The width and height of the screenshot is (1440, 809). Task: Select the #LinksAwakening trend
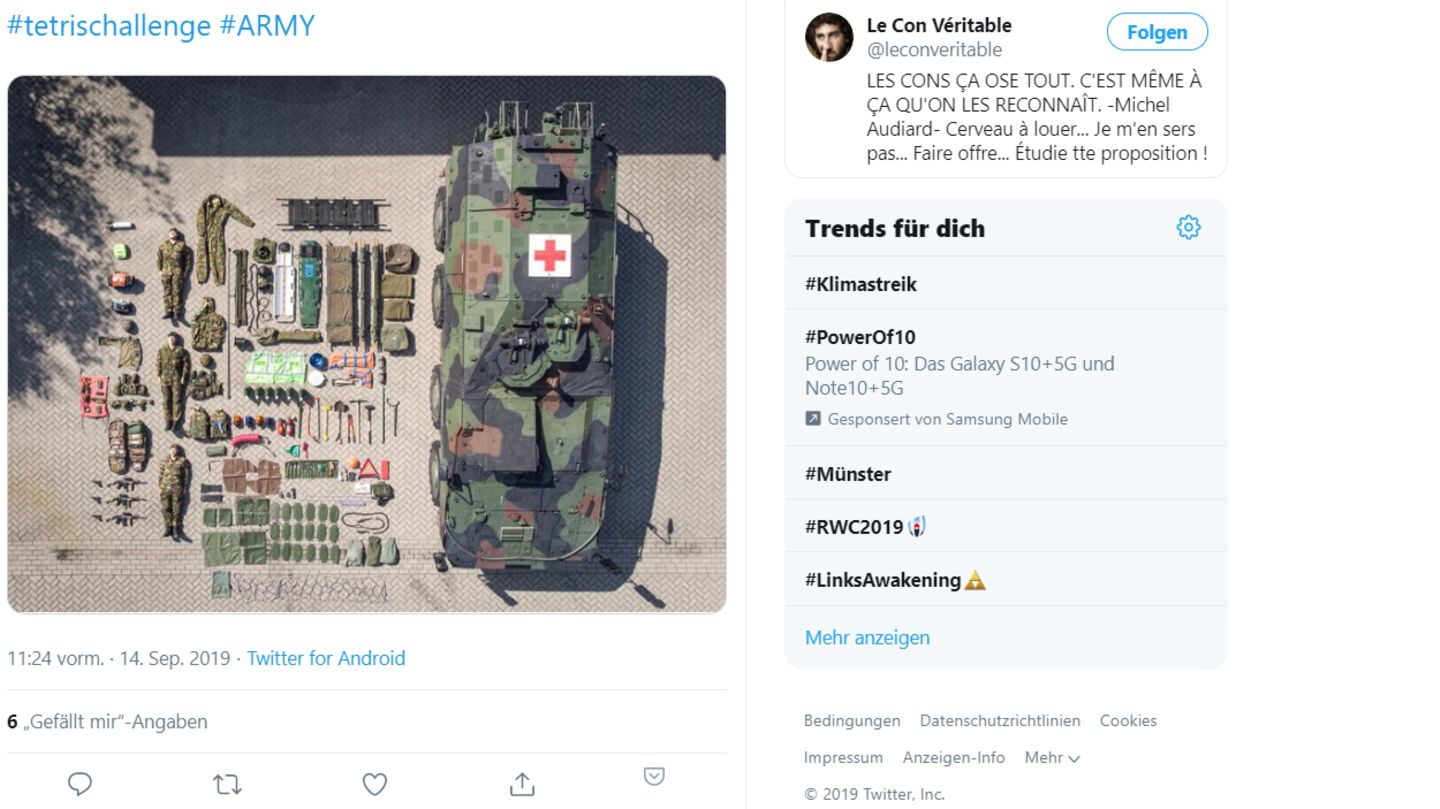883,580
